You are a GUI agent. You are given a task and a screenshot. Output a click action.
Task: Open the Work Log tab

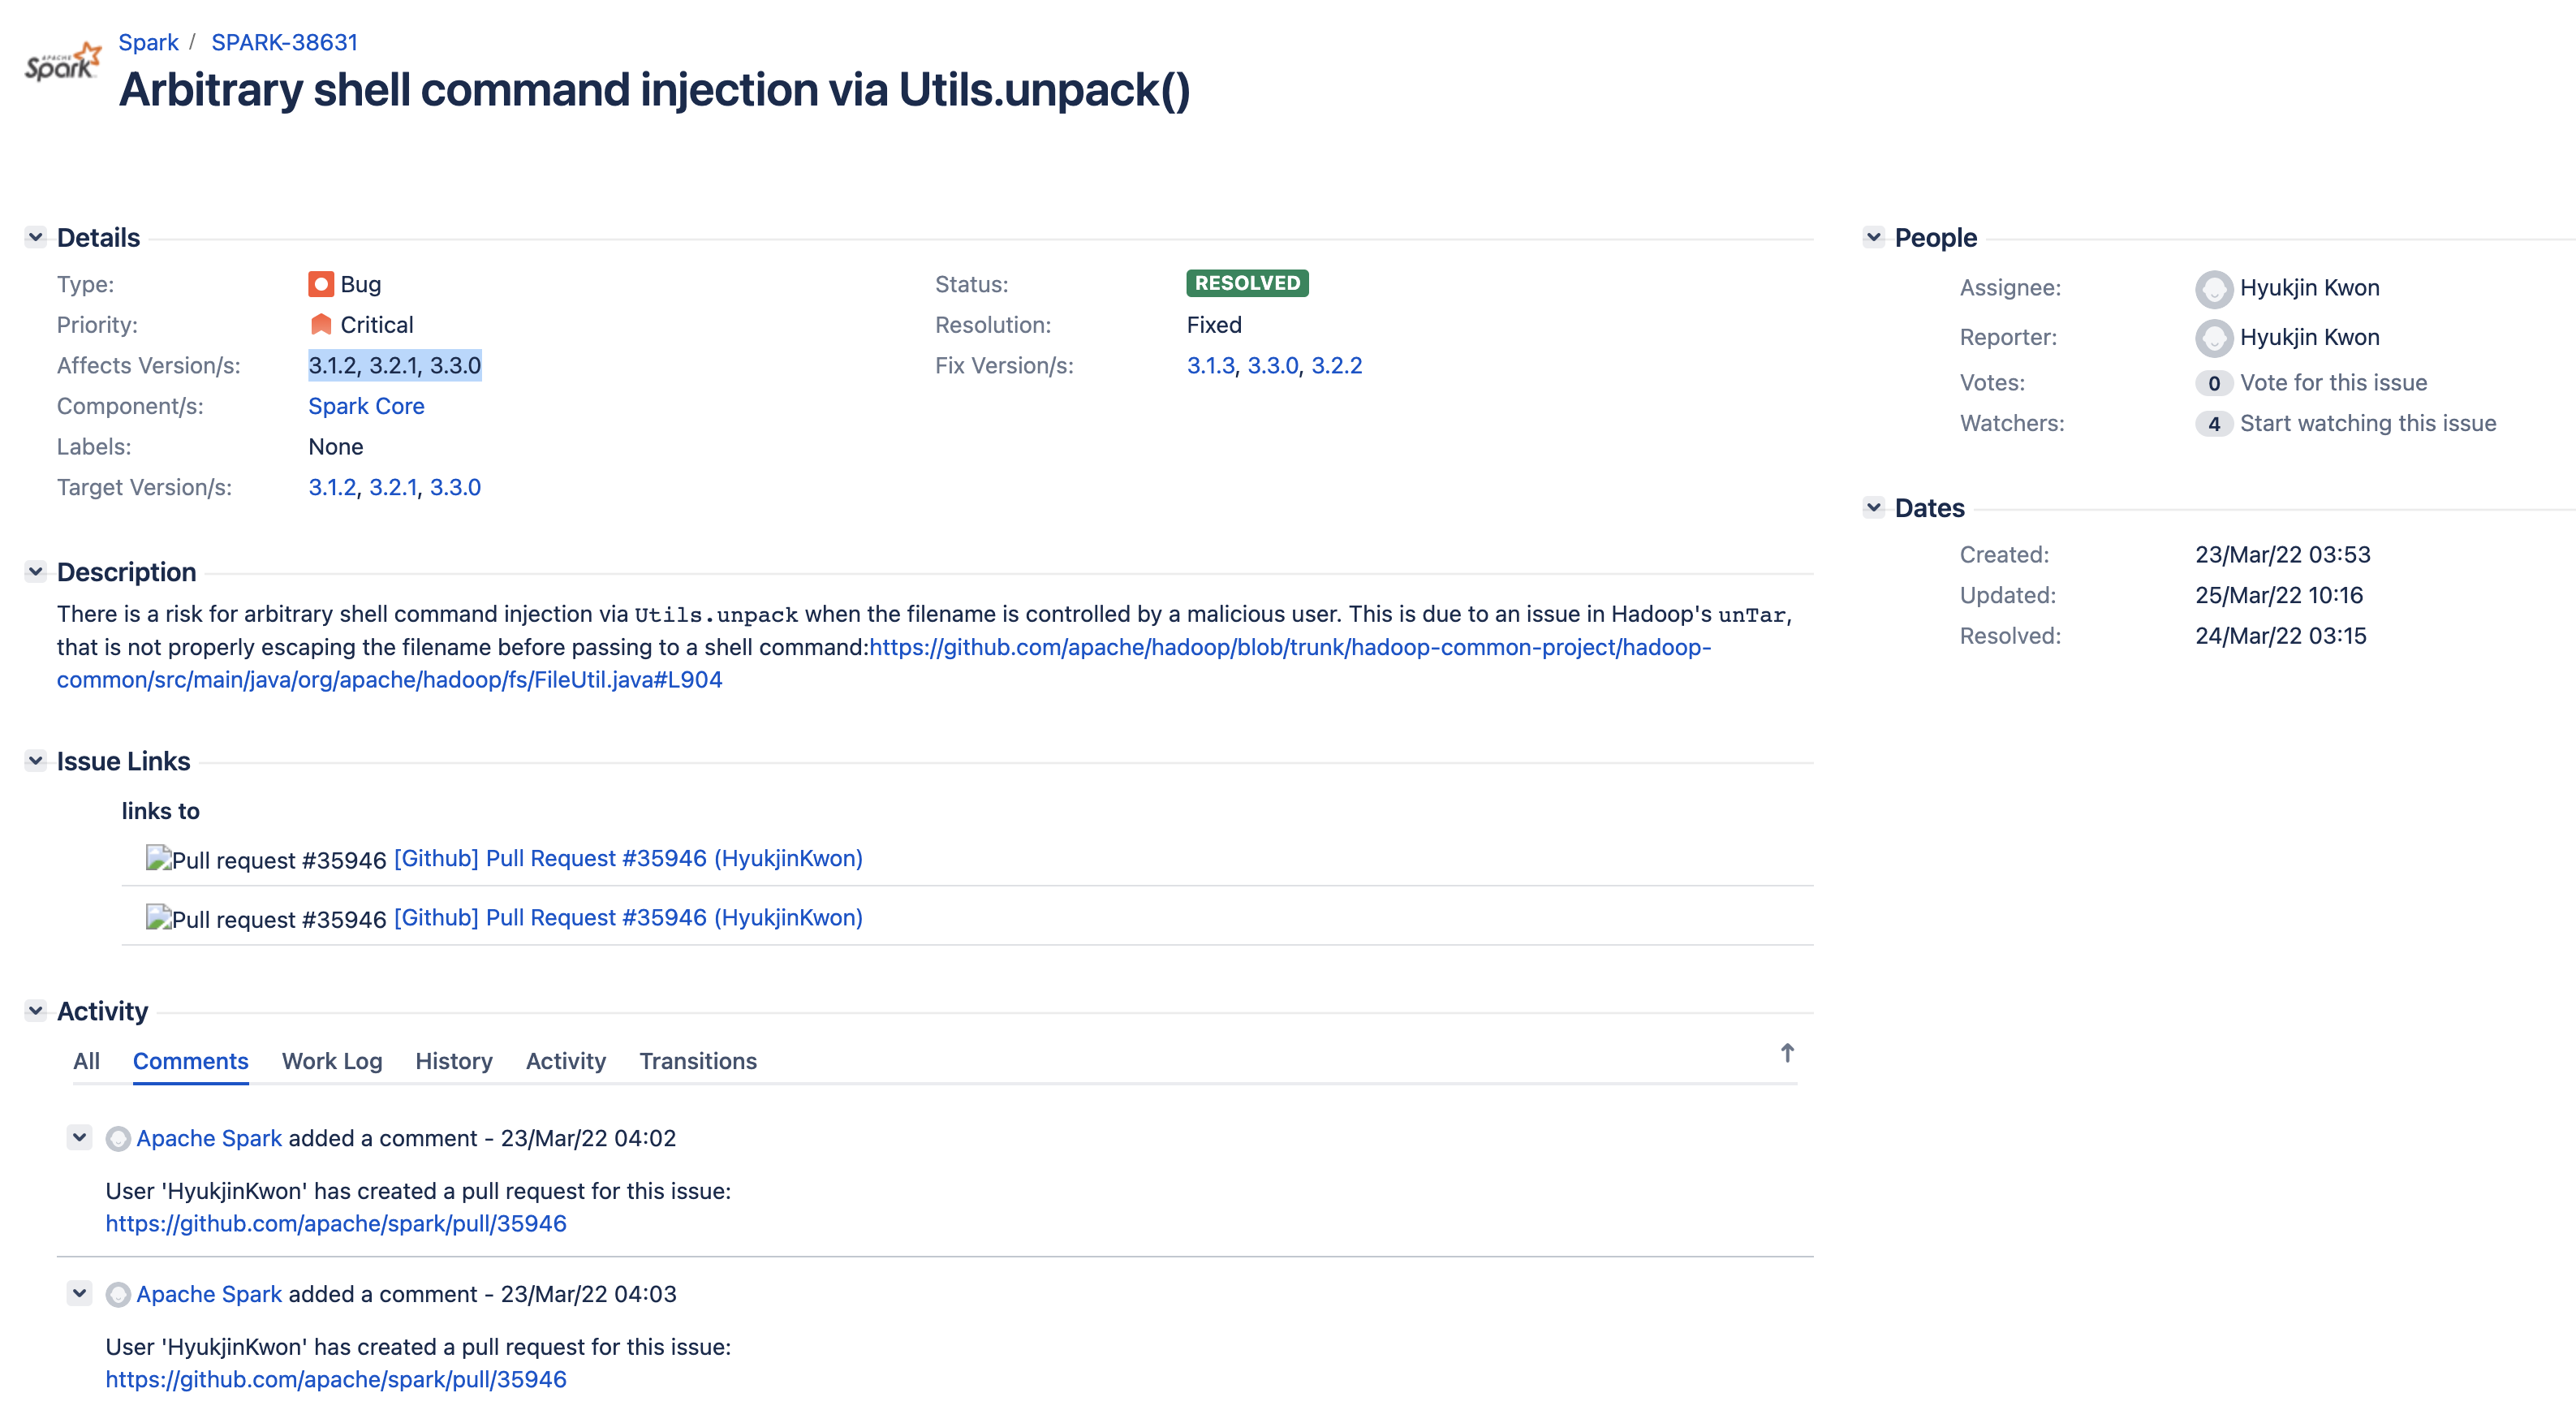click(x=332, y=1061)
